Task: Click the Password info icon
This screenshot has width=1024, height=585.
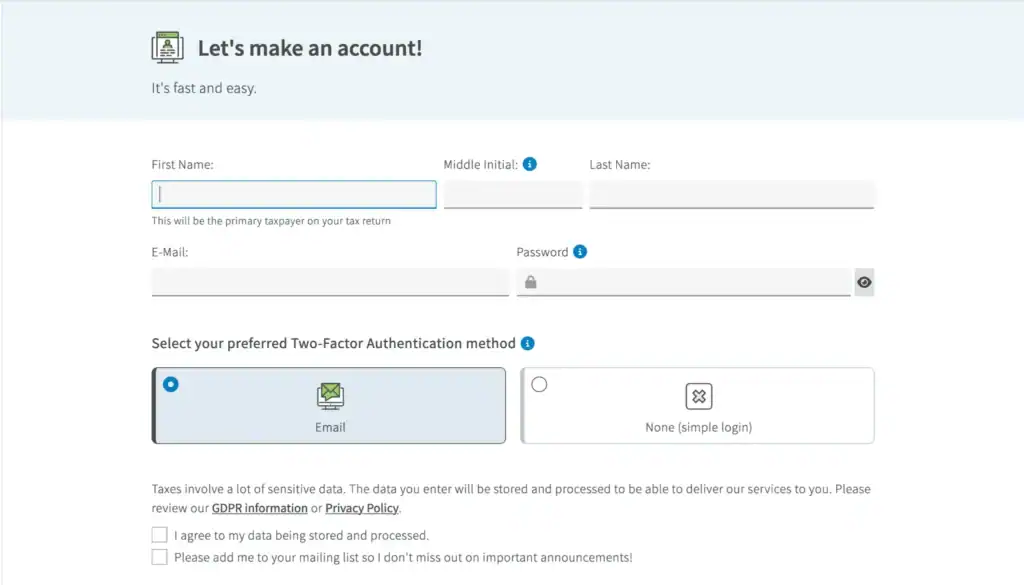Action: pos(580,252)
